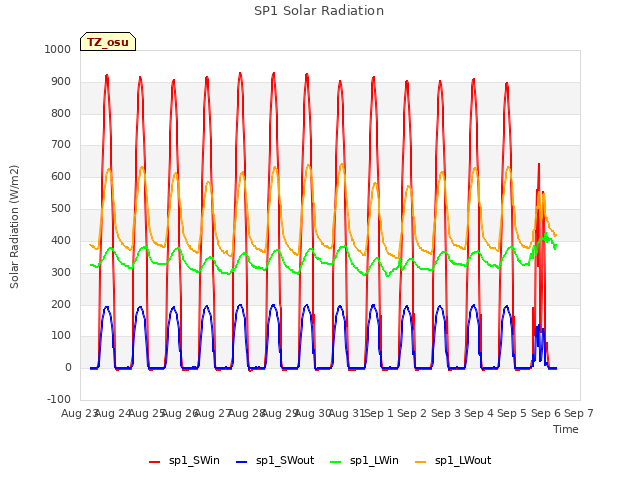The height and width of the screenshot is (480, 640).
Task: Click the 200 y-axis tick label
Action: [x=61, y=304]
